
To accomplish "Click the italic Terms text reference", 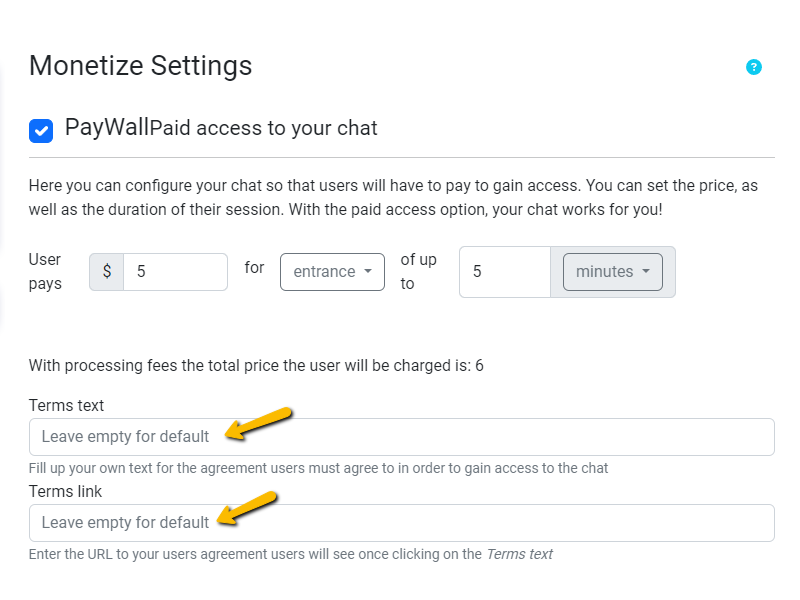I will [x=519, y=554].
